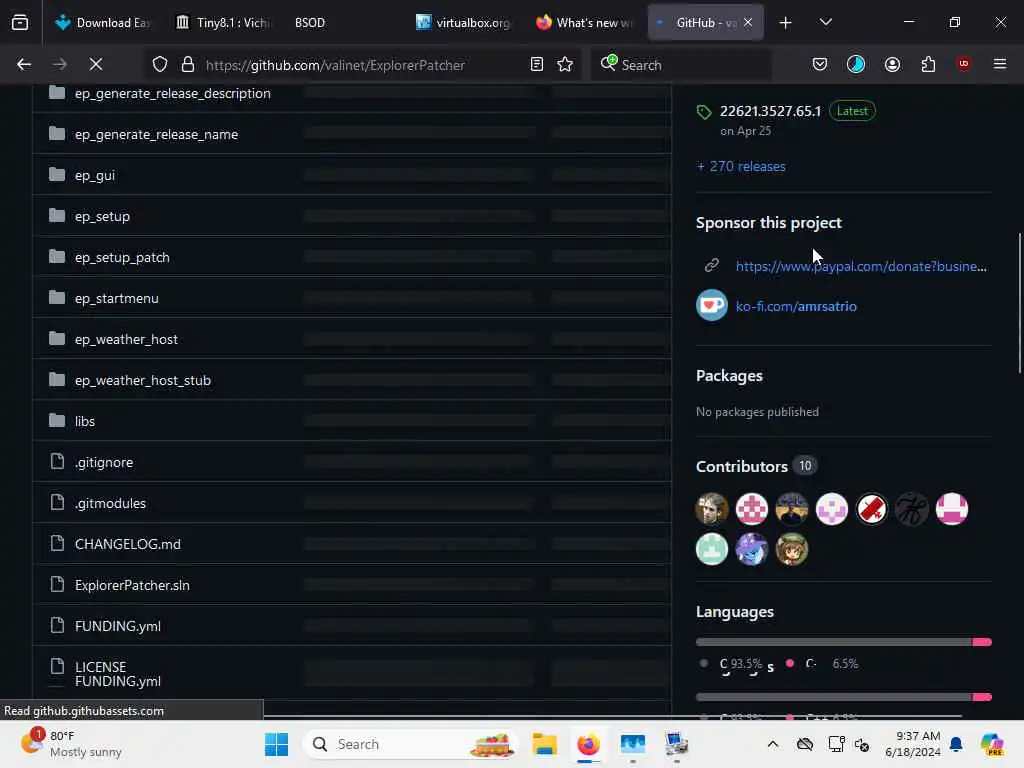Focus the address bar URL
1024x768 pixels.
tap(335, 65)
